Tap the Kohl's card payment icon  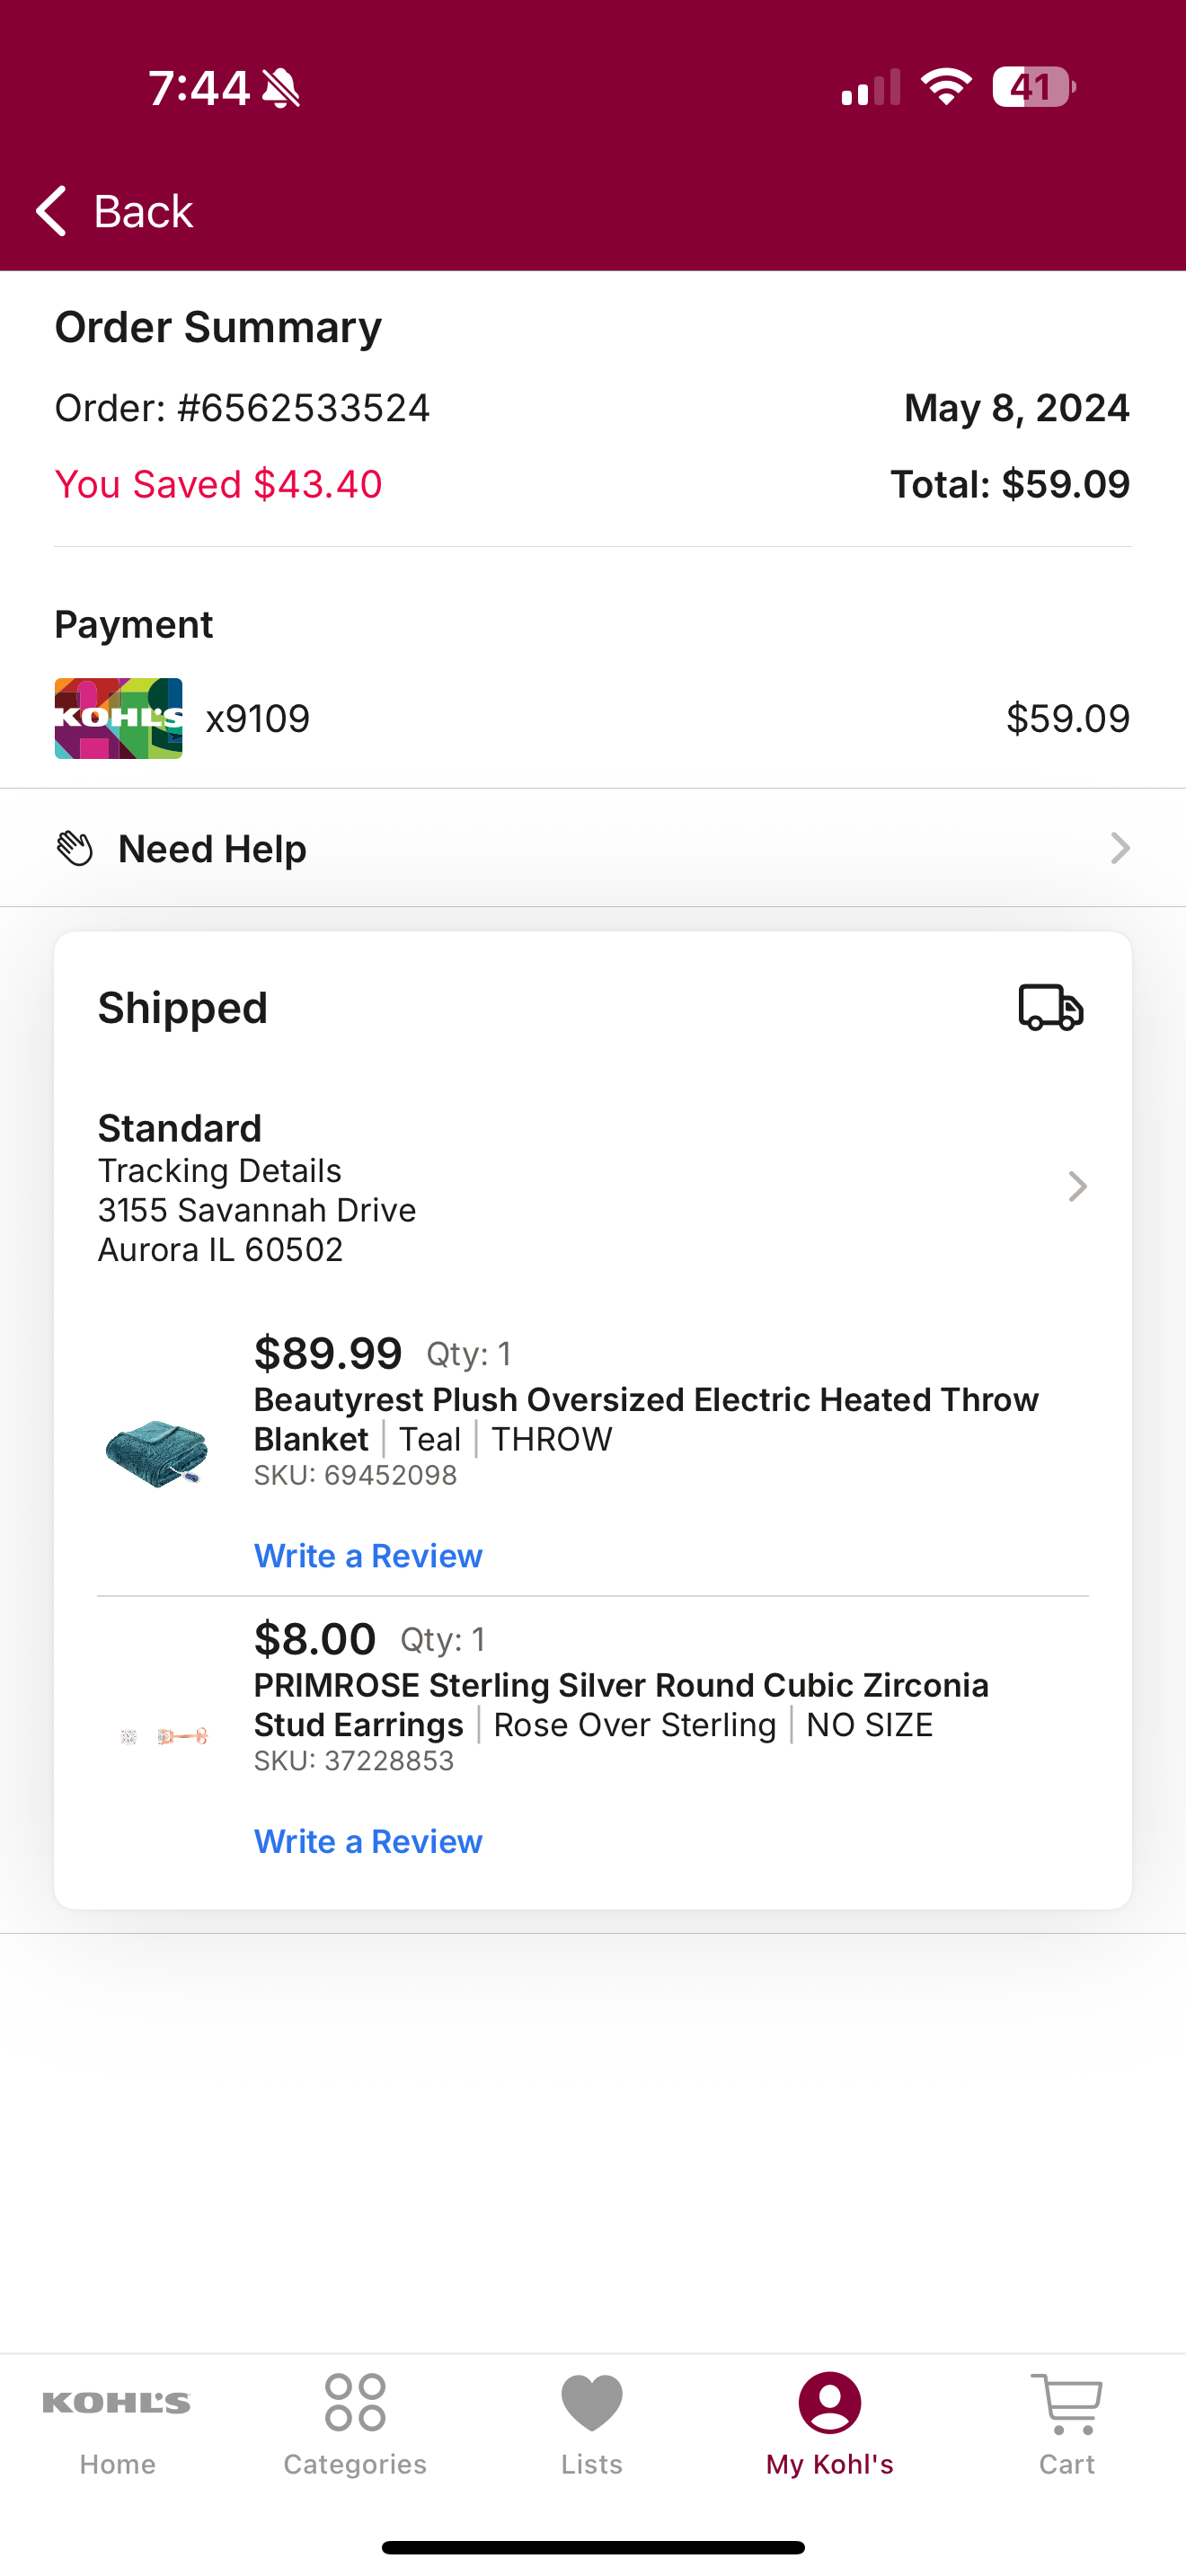tap(118, 718)
